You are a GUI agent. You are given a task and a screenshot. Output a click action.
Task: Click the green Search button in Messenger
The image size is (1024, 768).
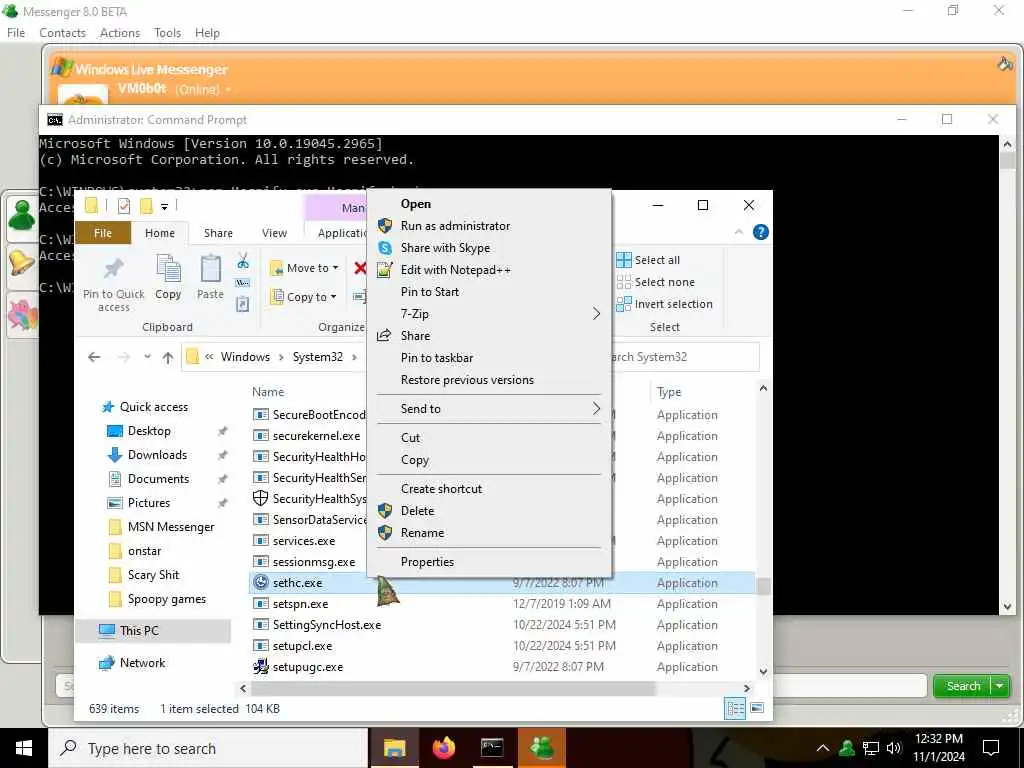point(963,686)
